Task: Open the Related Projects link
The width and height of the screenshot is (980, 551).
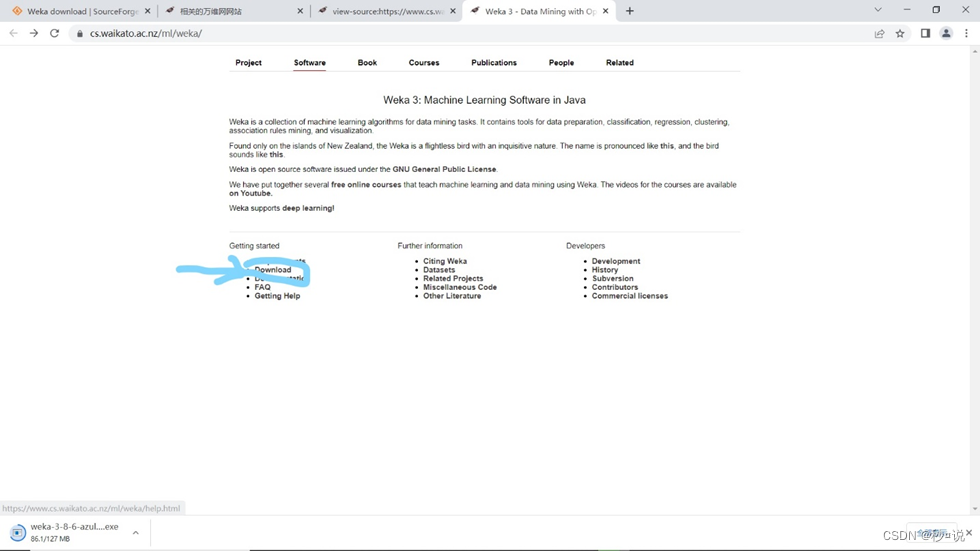Action: click(453, 279)
